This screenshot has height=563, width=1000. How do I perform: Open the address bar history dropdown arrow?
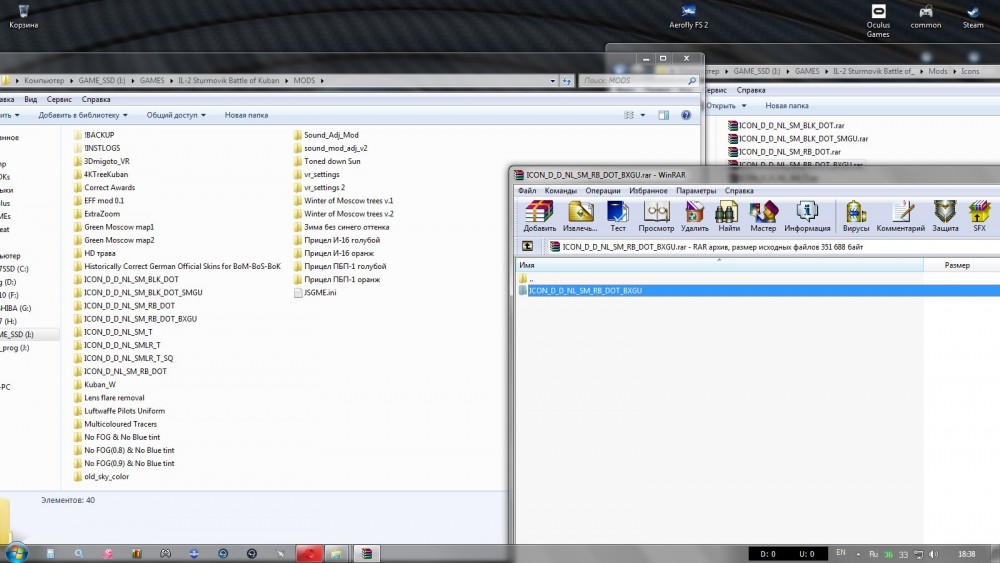coord(552,81)
